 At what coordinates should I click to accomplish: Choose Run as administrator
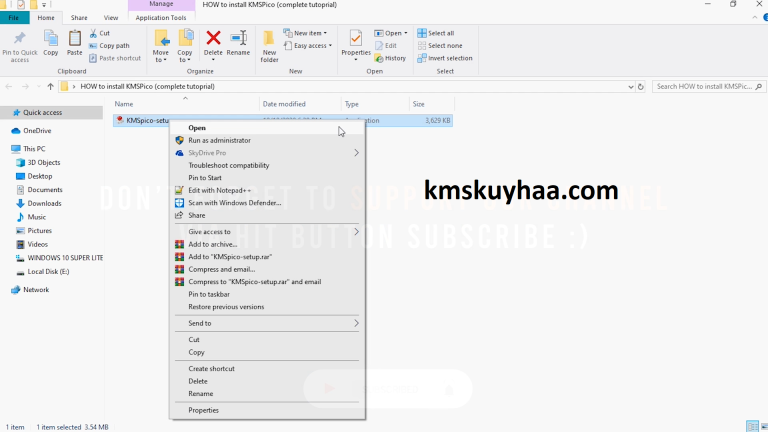click(x=267, y=140)
